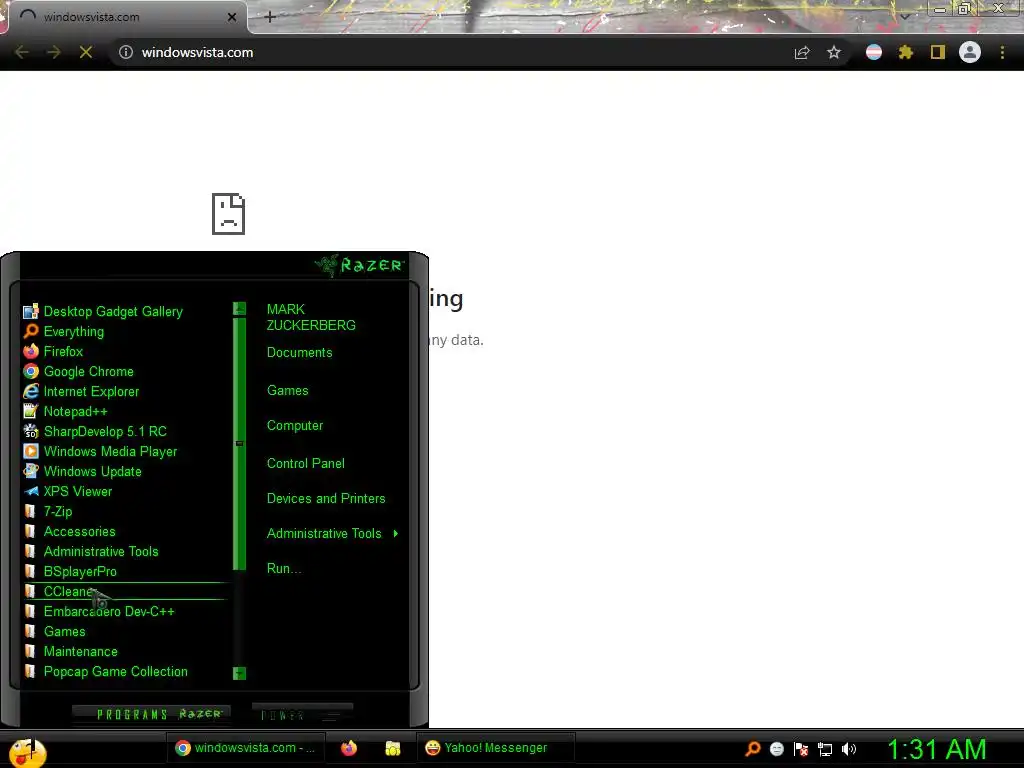The height and width of the screenshot is (768, 1024).
Task: Open the Run... dialog
Action: coord(284,568)
